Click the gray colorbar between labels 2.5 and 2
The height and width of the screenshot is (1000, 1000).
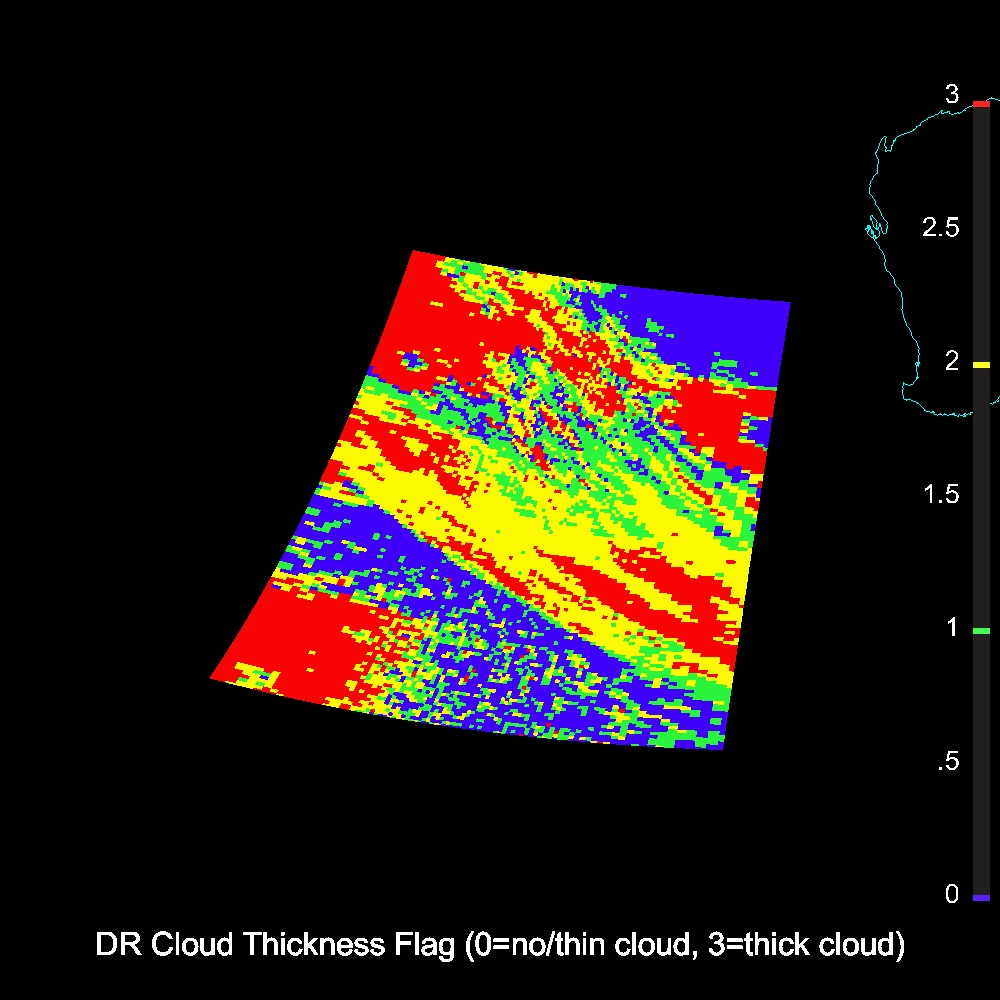(x=981, y=295)
